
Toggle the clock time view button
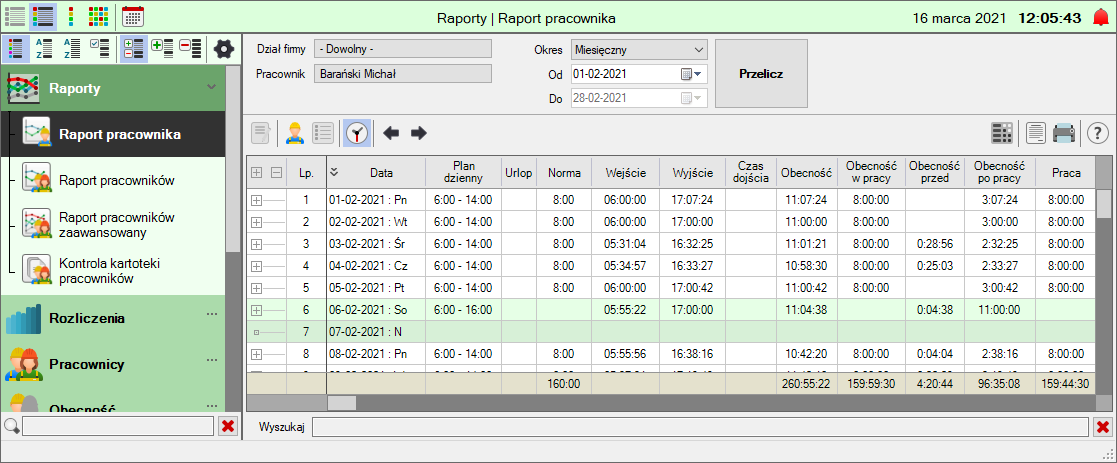click(x=357, y=132)
